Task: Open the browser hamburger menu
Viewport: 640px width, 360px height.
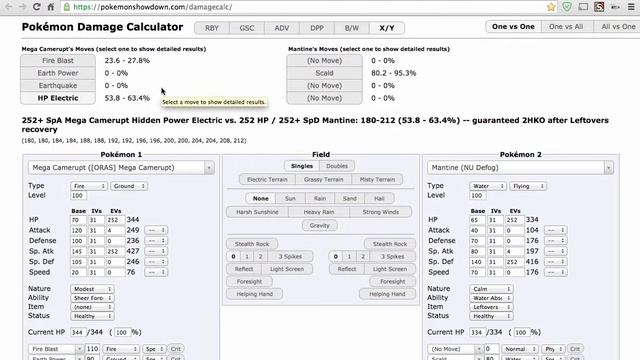Action: coord(631,7)
